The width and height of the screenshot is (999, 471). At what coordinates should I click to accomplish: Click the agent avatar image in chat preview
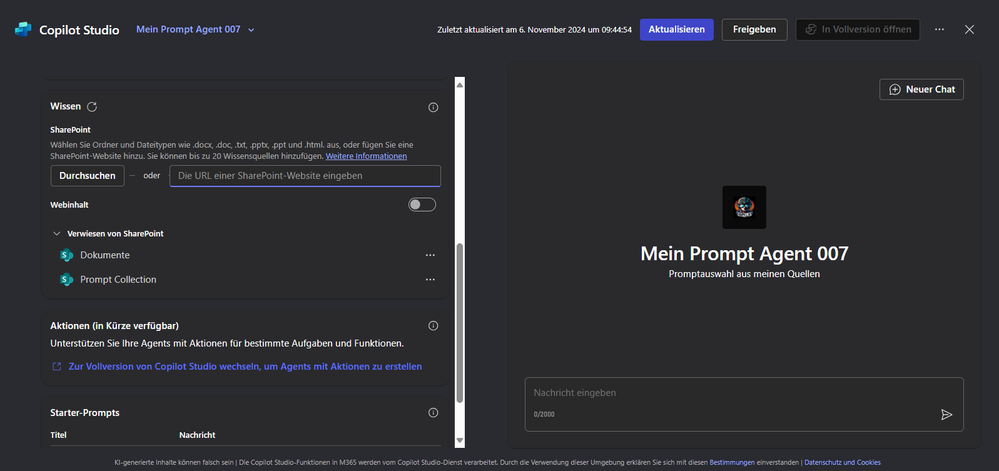[x=744, y=207]
